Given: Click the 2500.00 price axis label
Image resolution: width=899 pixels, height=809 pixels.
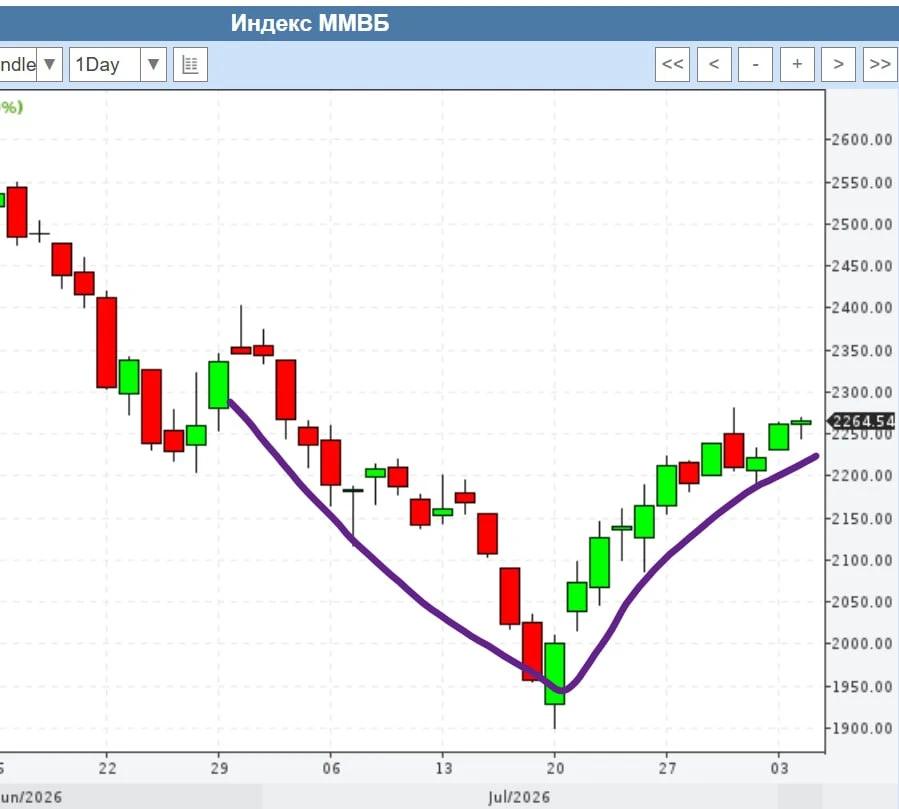Looking at the screenshot, I should 862,224.
